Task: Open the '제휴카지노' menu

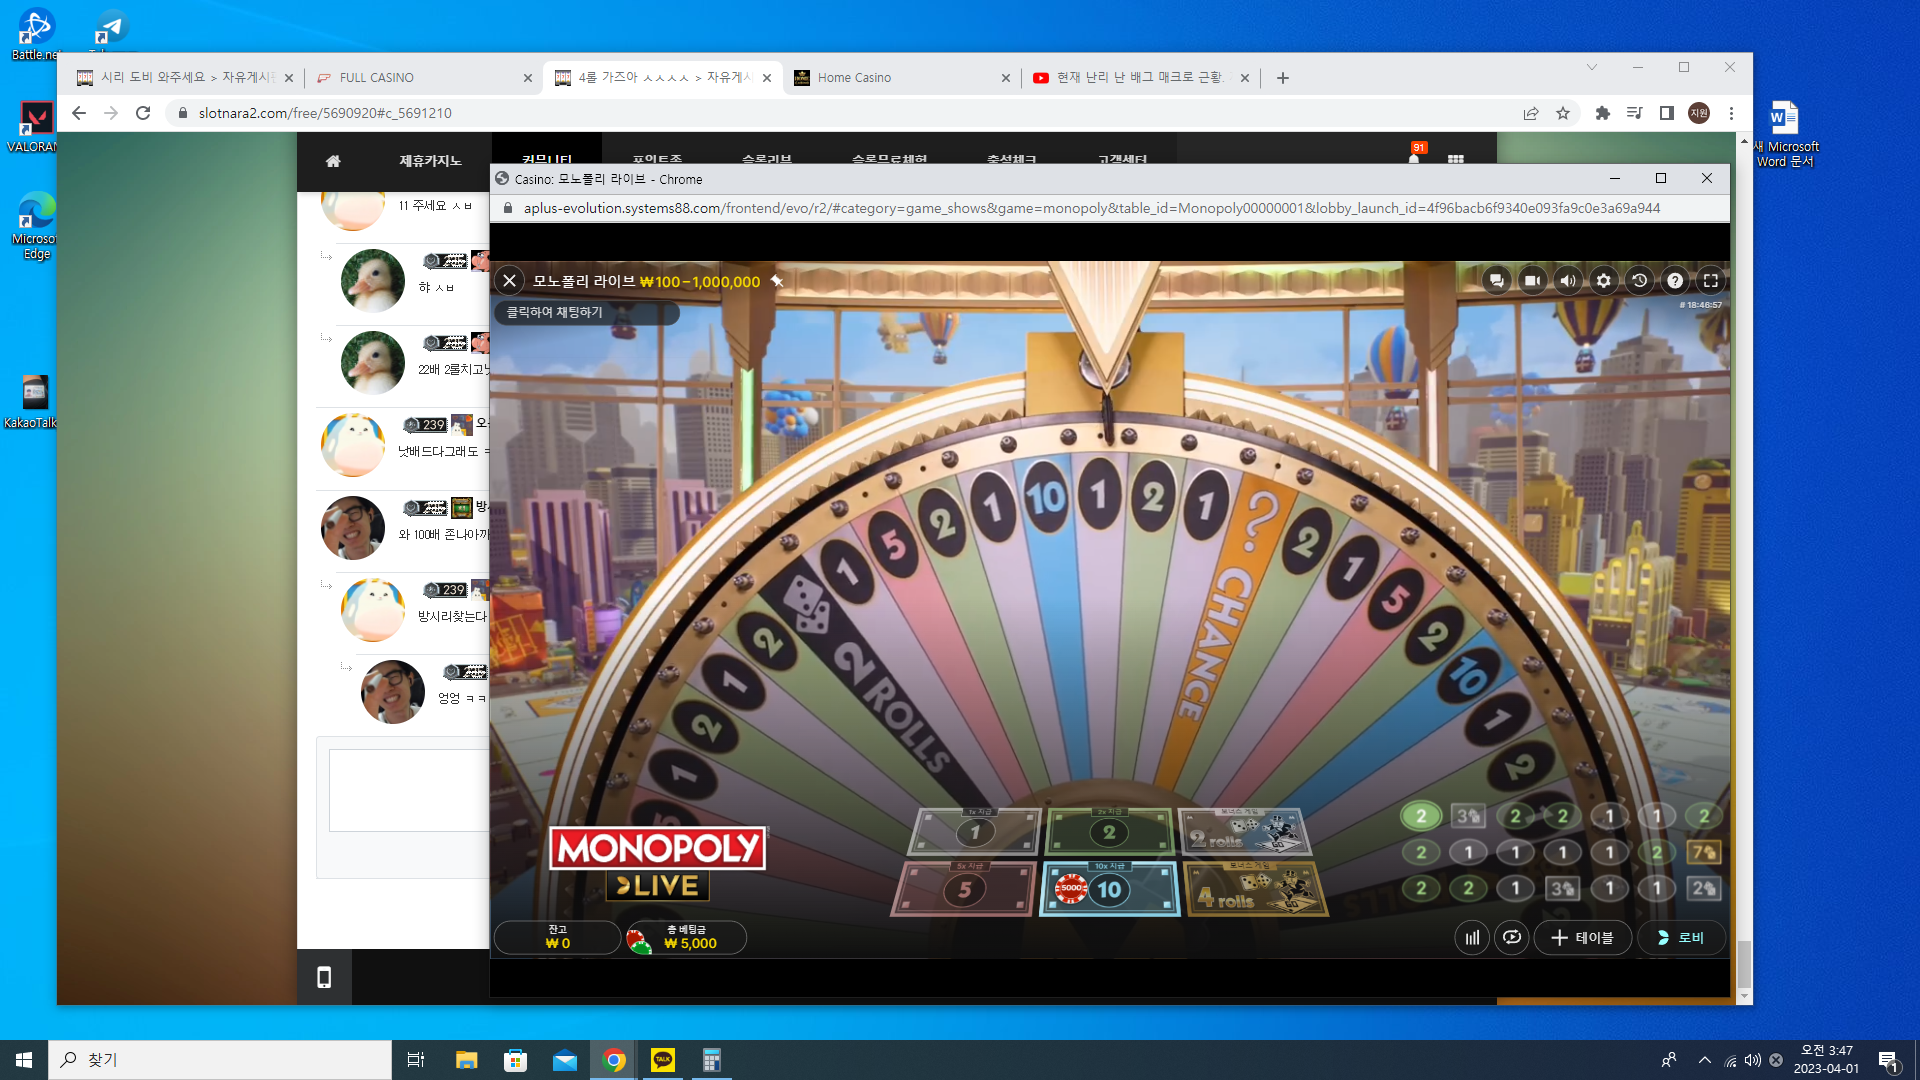Action: click(x=430, y=161)
